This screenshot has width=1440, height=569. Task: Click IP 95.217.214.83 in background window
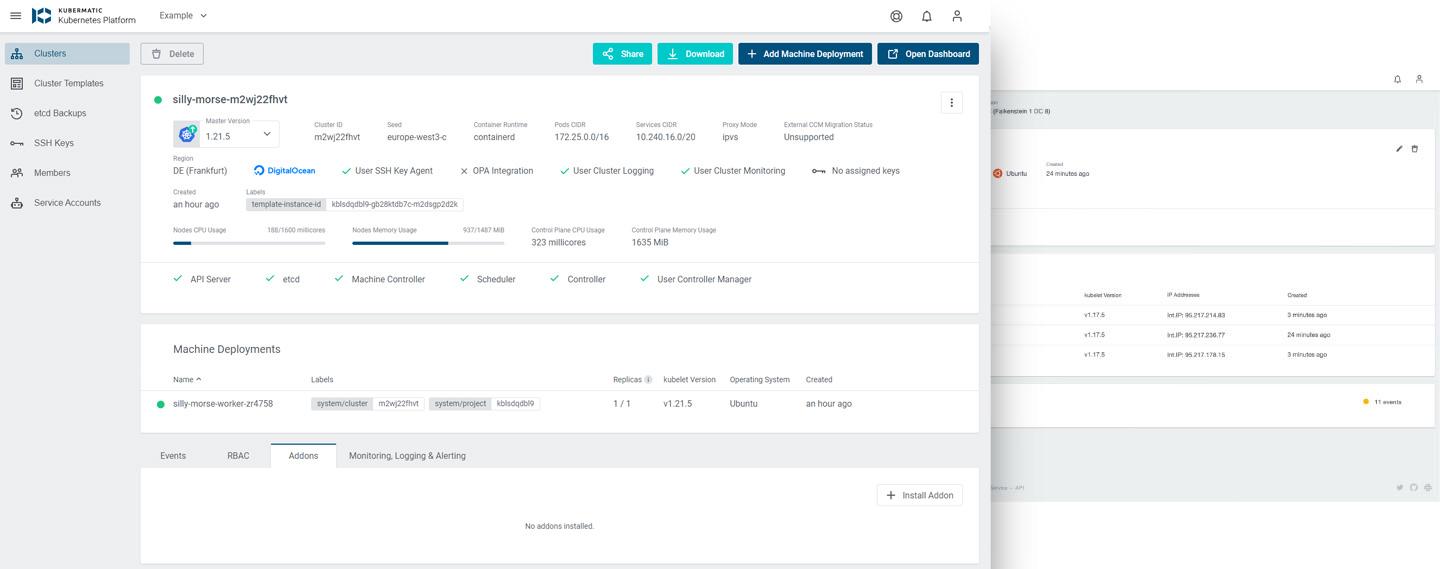point(1196,315)
